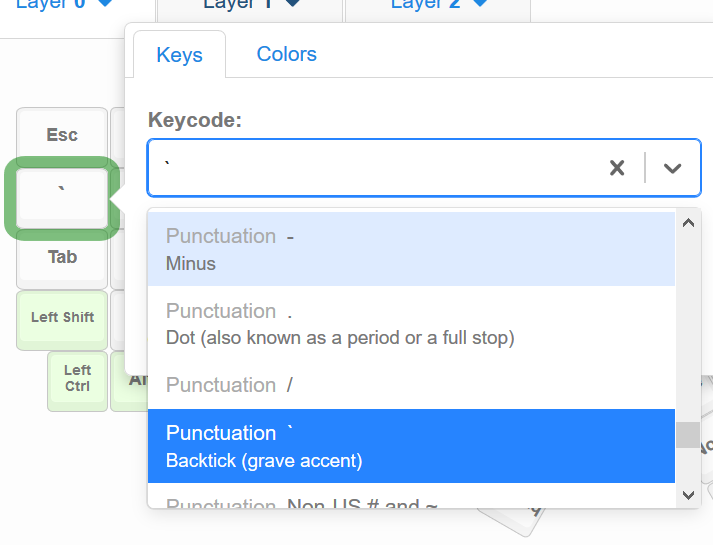Open the Layer 2 dropdown
The width and height of the screenshot is (713, 545).
[x=438, y=4]
